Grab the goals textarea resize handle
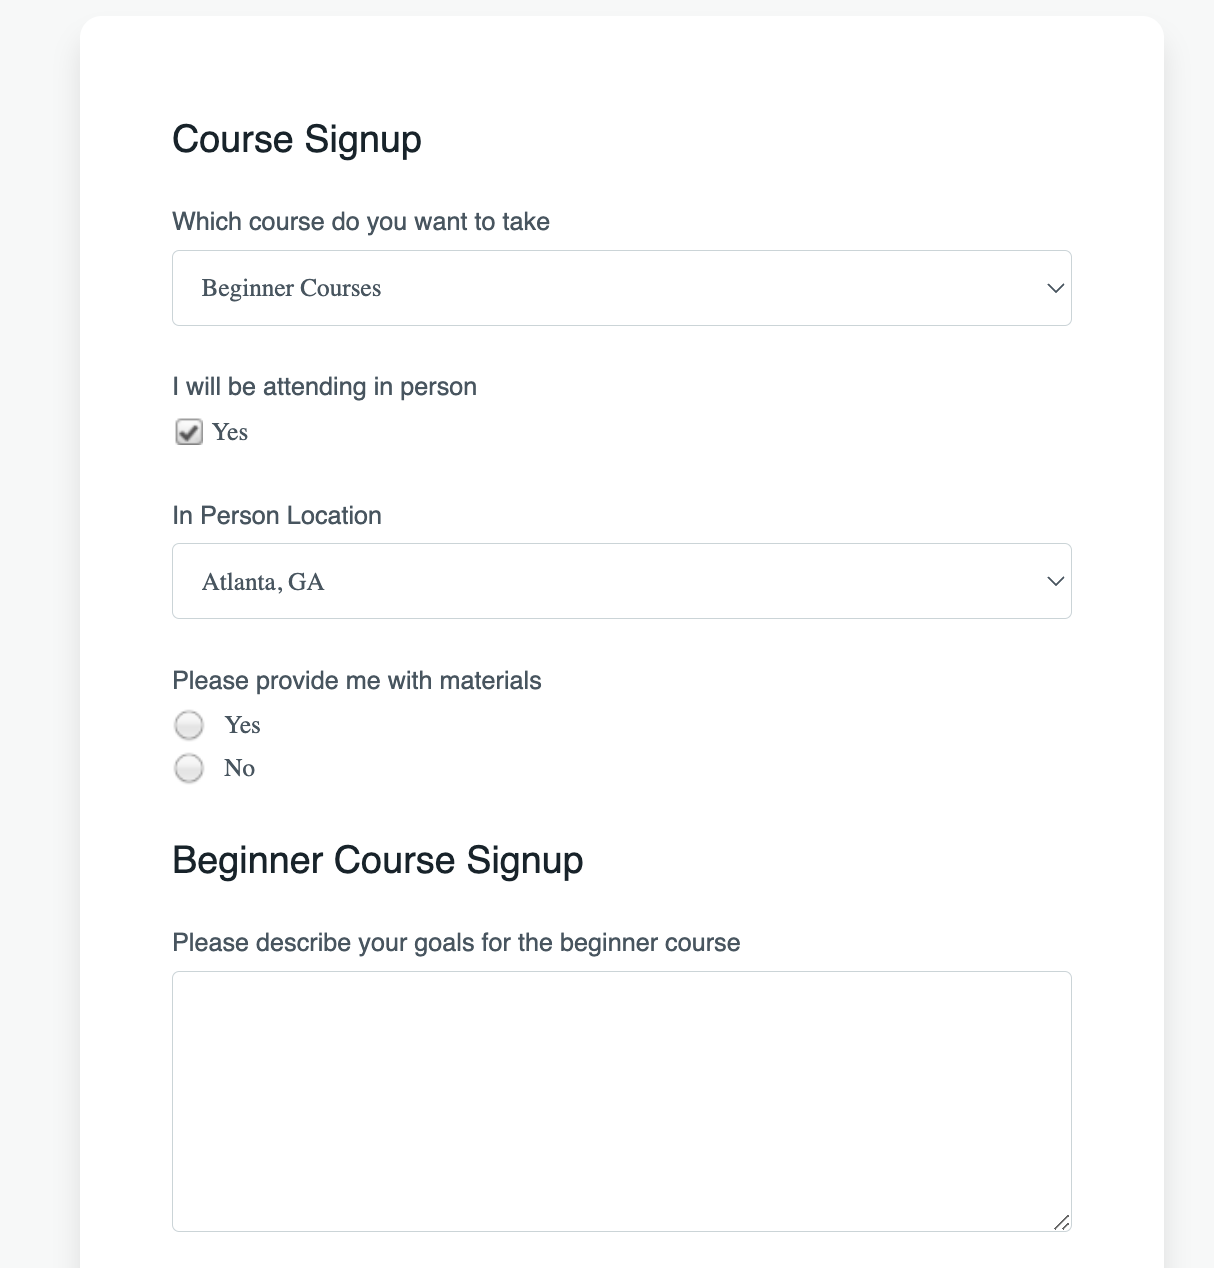 pyautogui.click(x=1062, y=1222)
